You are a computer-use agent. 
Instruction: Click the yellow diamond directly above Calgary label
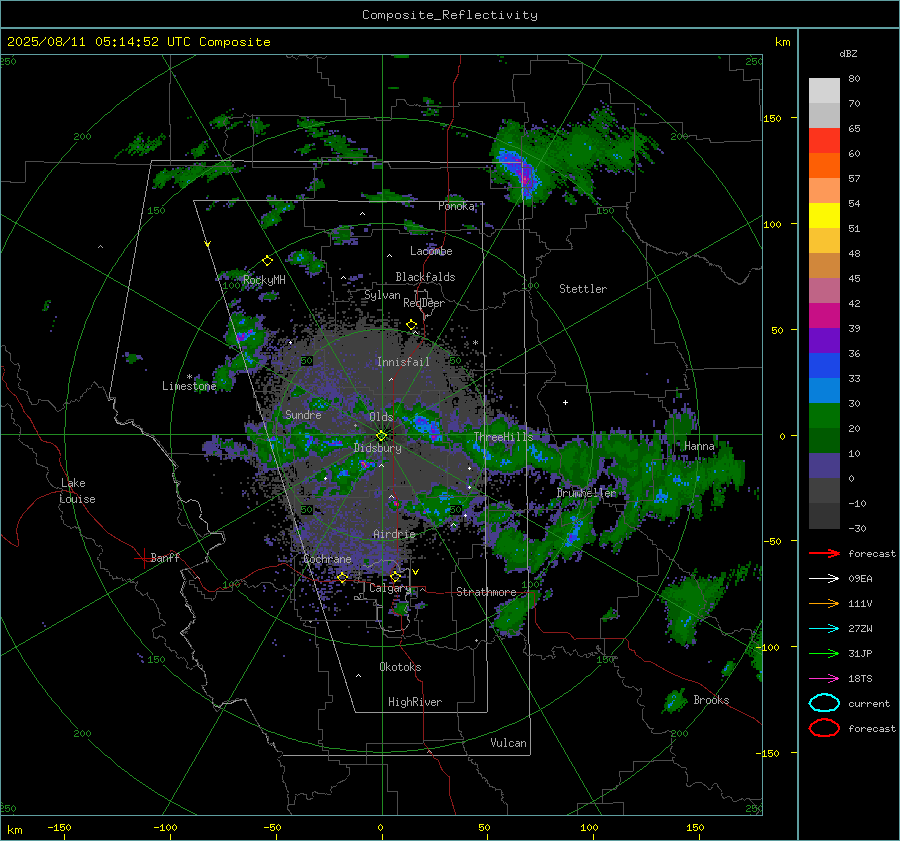[x=395, y=576]
